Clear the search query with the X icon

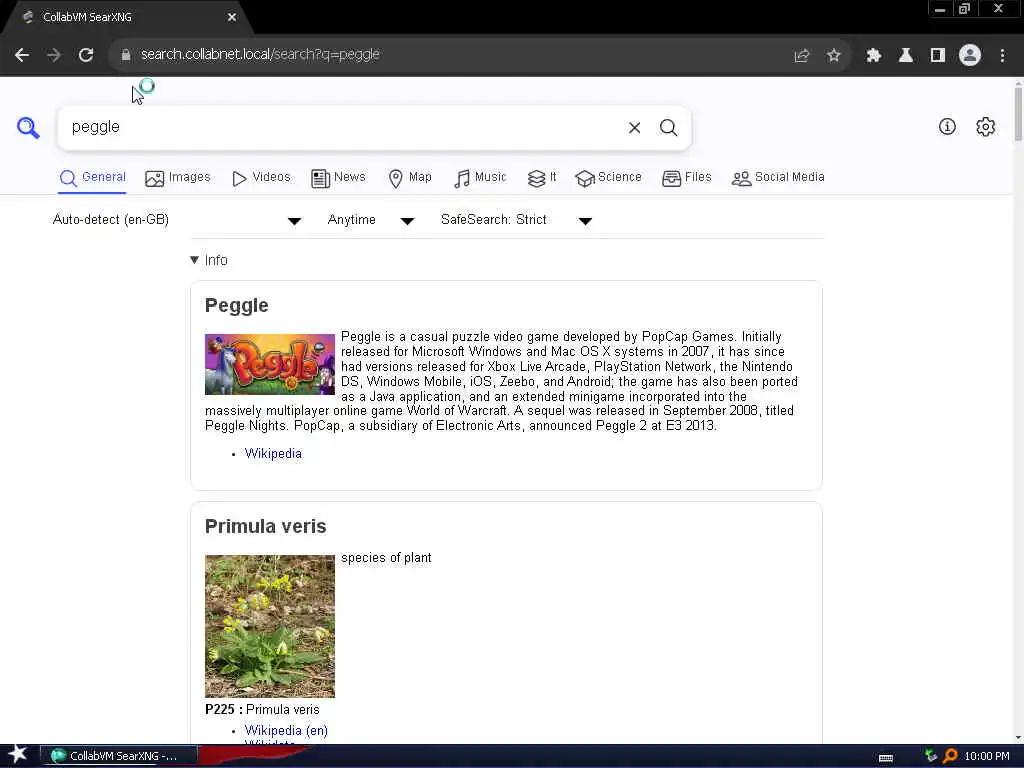[634, 128]
